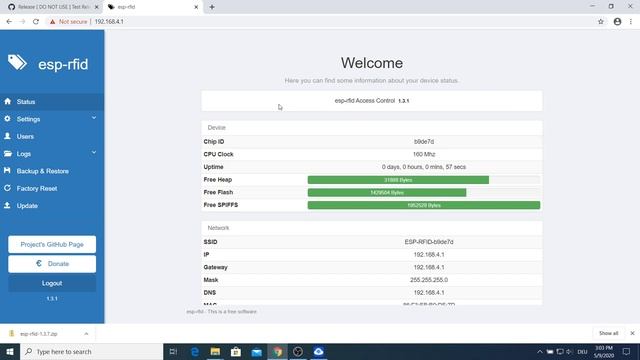Viewport: 640px width, 360px height.
Task: Open Microsoft Store from taskbar
Action: [x=236, y=351]
